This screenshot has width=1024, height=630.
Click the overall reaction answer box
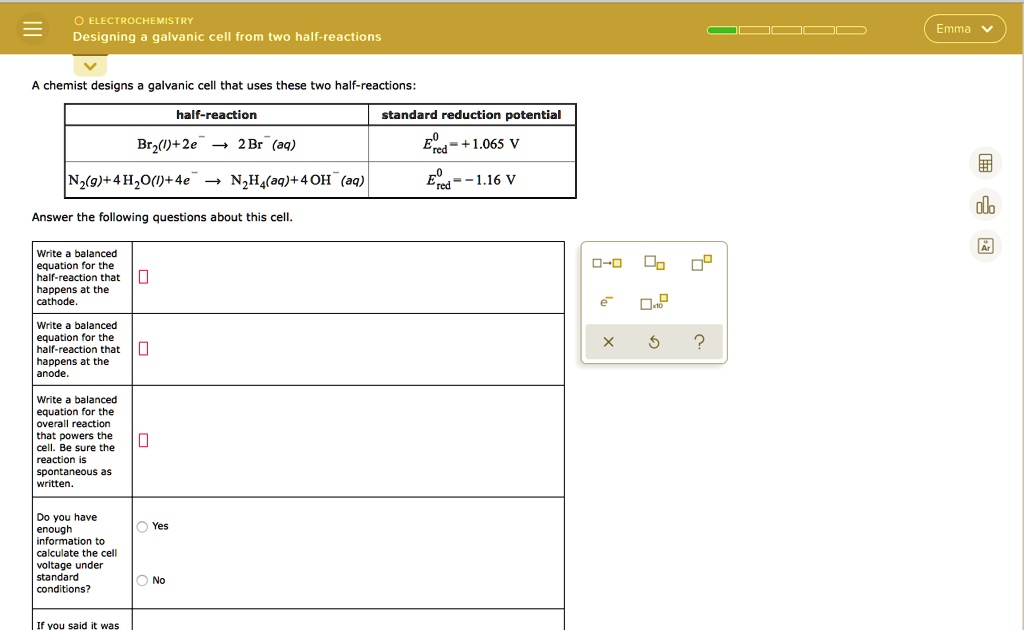143,441
